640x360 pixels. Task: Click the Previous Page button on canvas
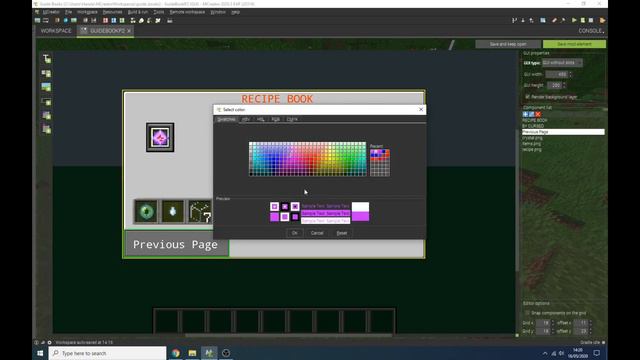(x=176, y=244)
